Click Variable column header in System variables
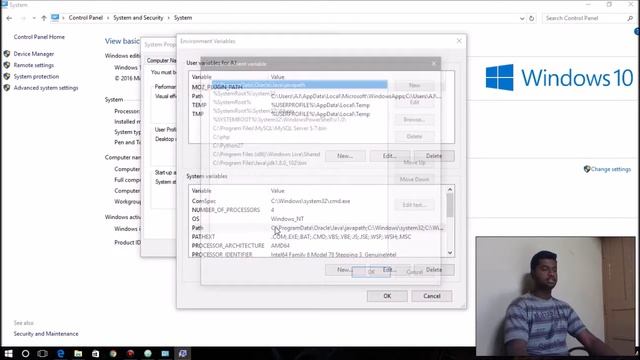Screen dimensions: 640x360 click(x=229, y=191)
